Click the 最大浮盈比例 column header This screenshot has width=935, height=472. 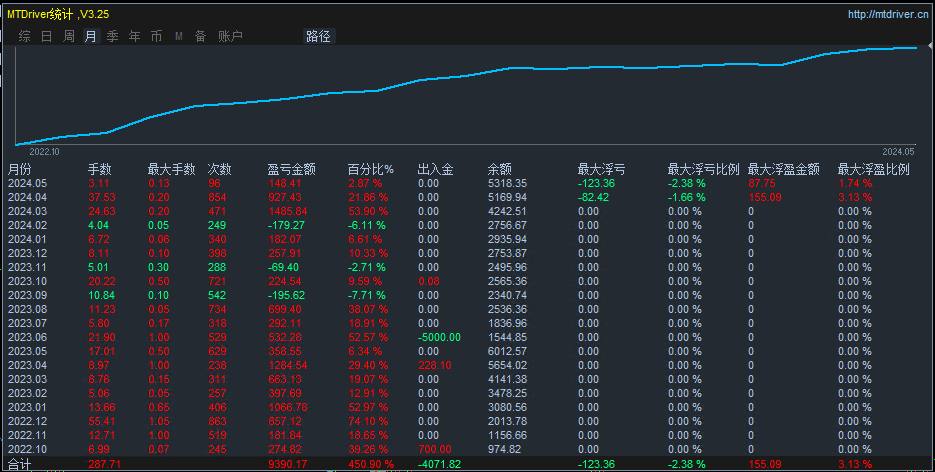pos(874,169)
